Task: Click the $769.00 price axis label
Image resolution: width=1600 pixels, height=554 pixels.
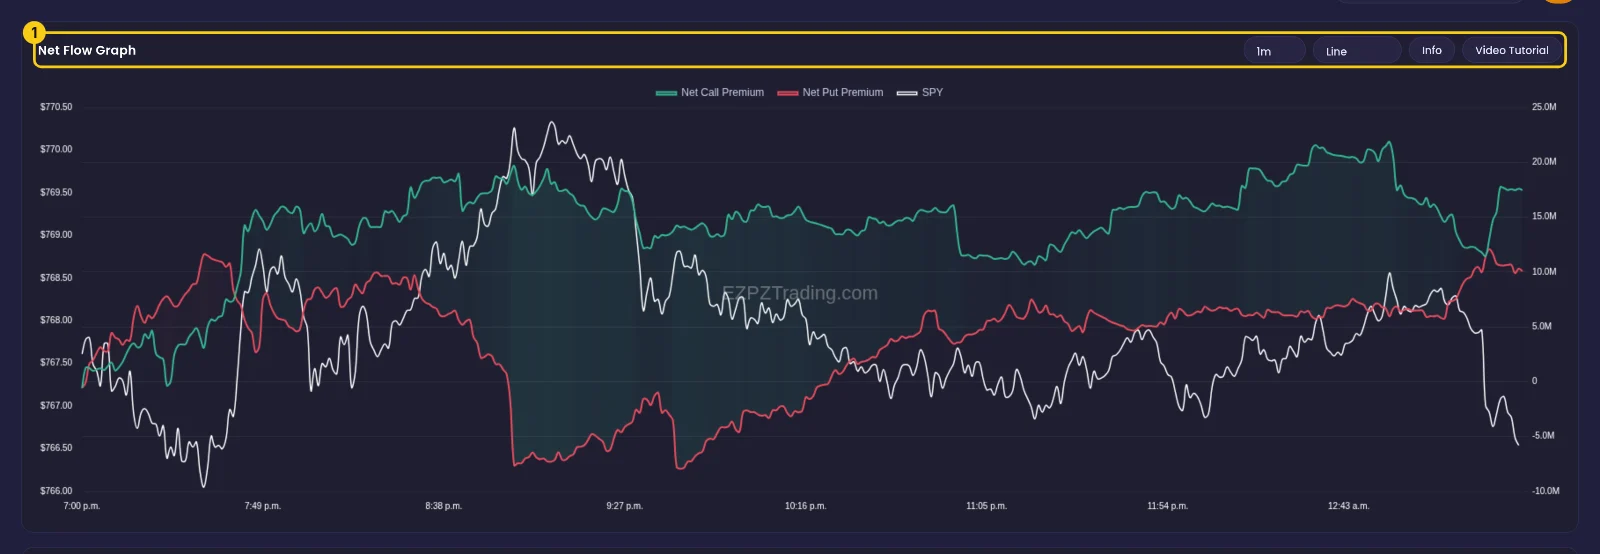Action: (x=56, y=235)
